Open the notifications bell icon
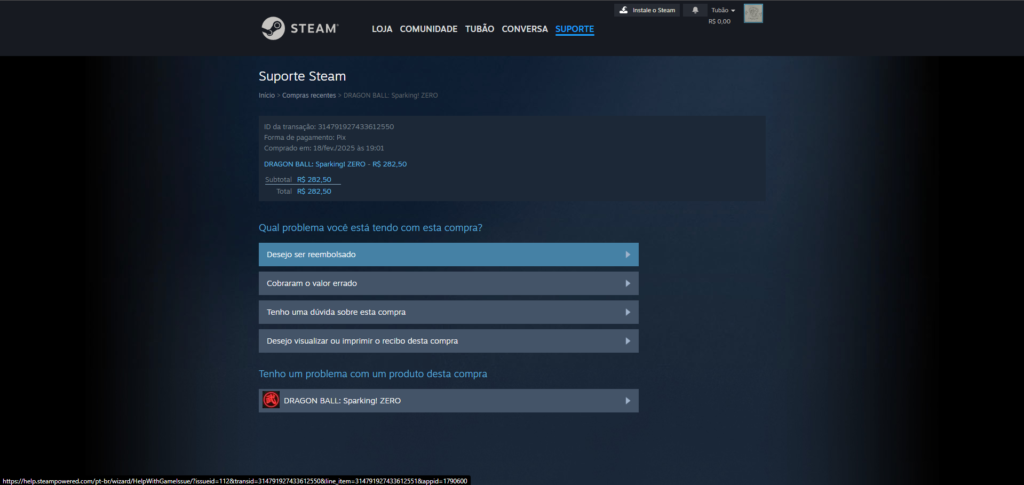 pos(695,10)
